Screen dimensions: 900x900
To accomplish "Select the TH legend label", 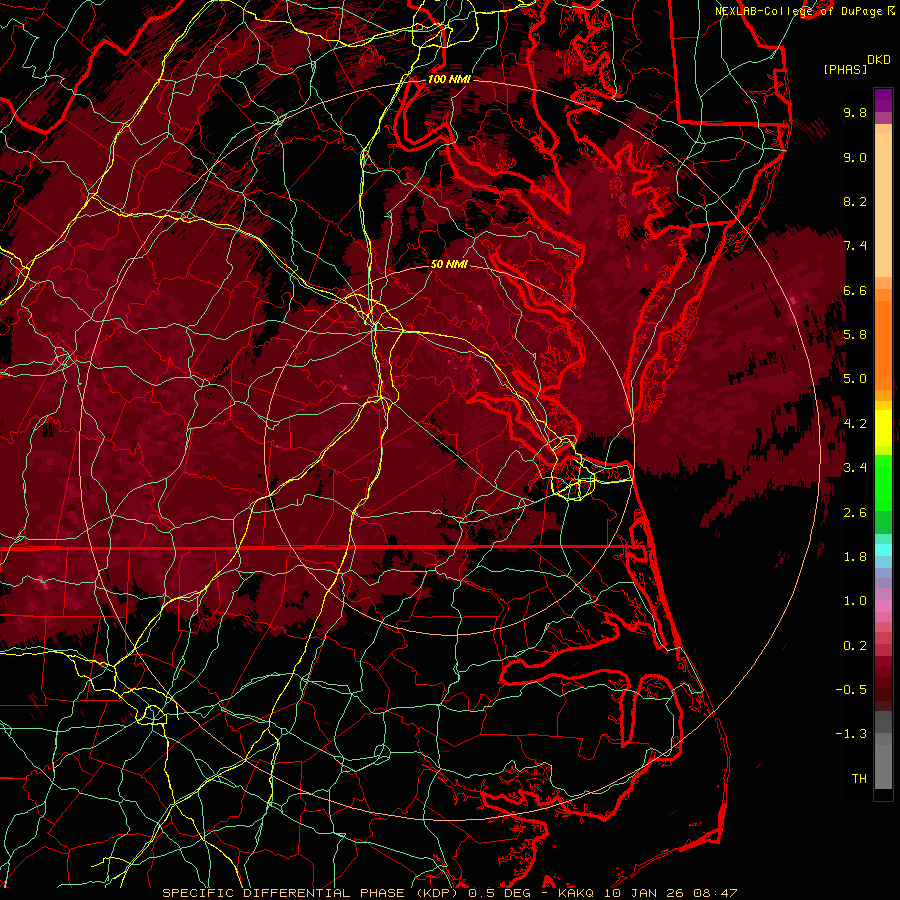I will click(859, 779).
